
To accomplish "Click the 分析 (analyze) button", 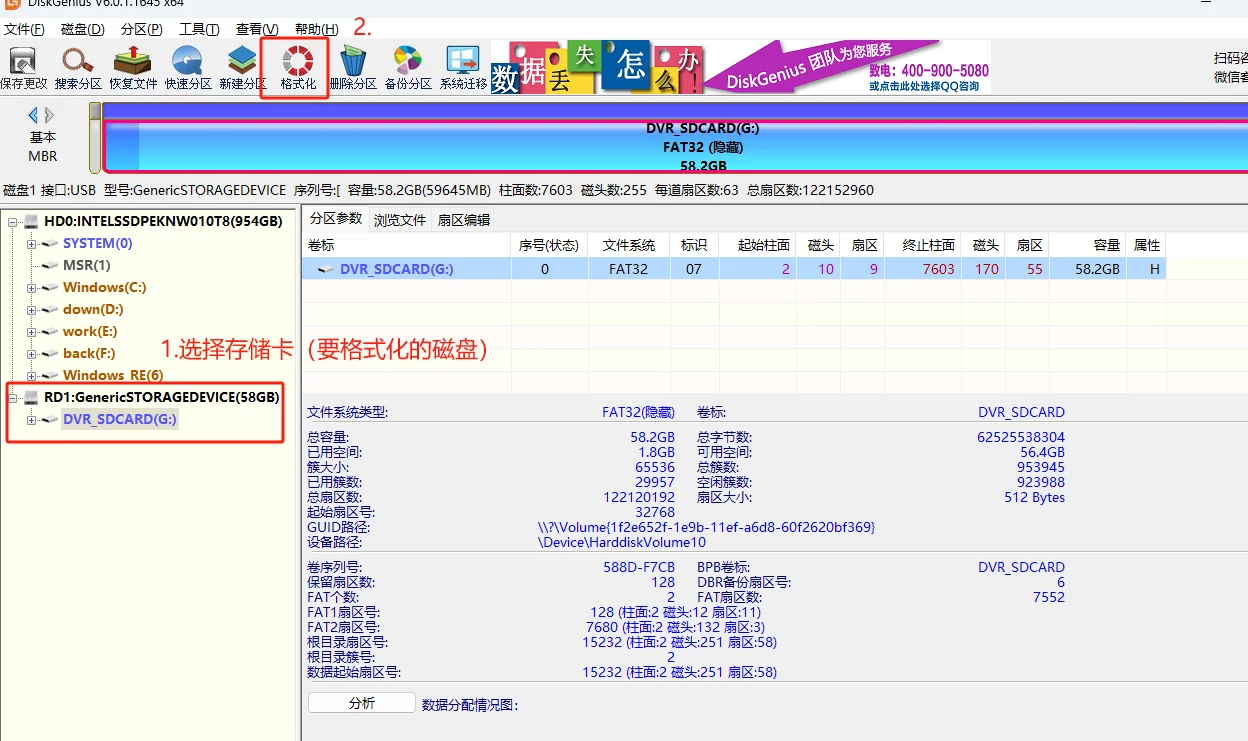I will [x=362, y=703].
